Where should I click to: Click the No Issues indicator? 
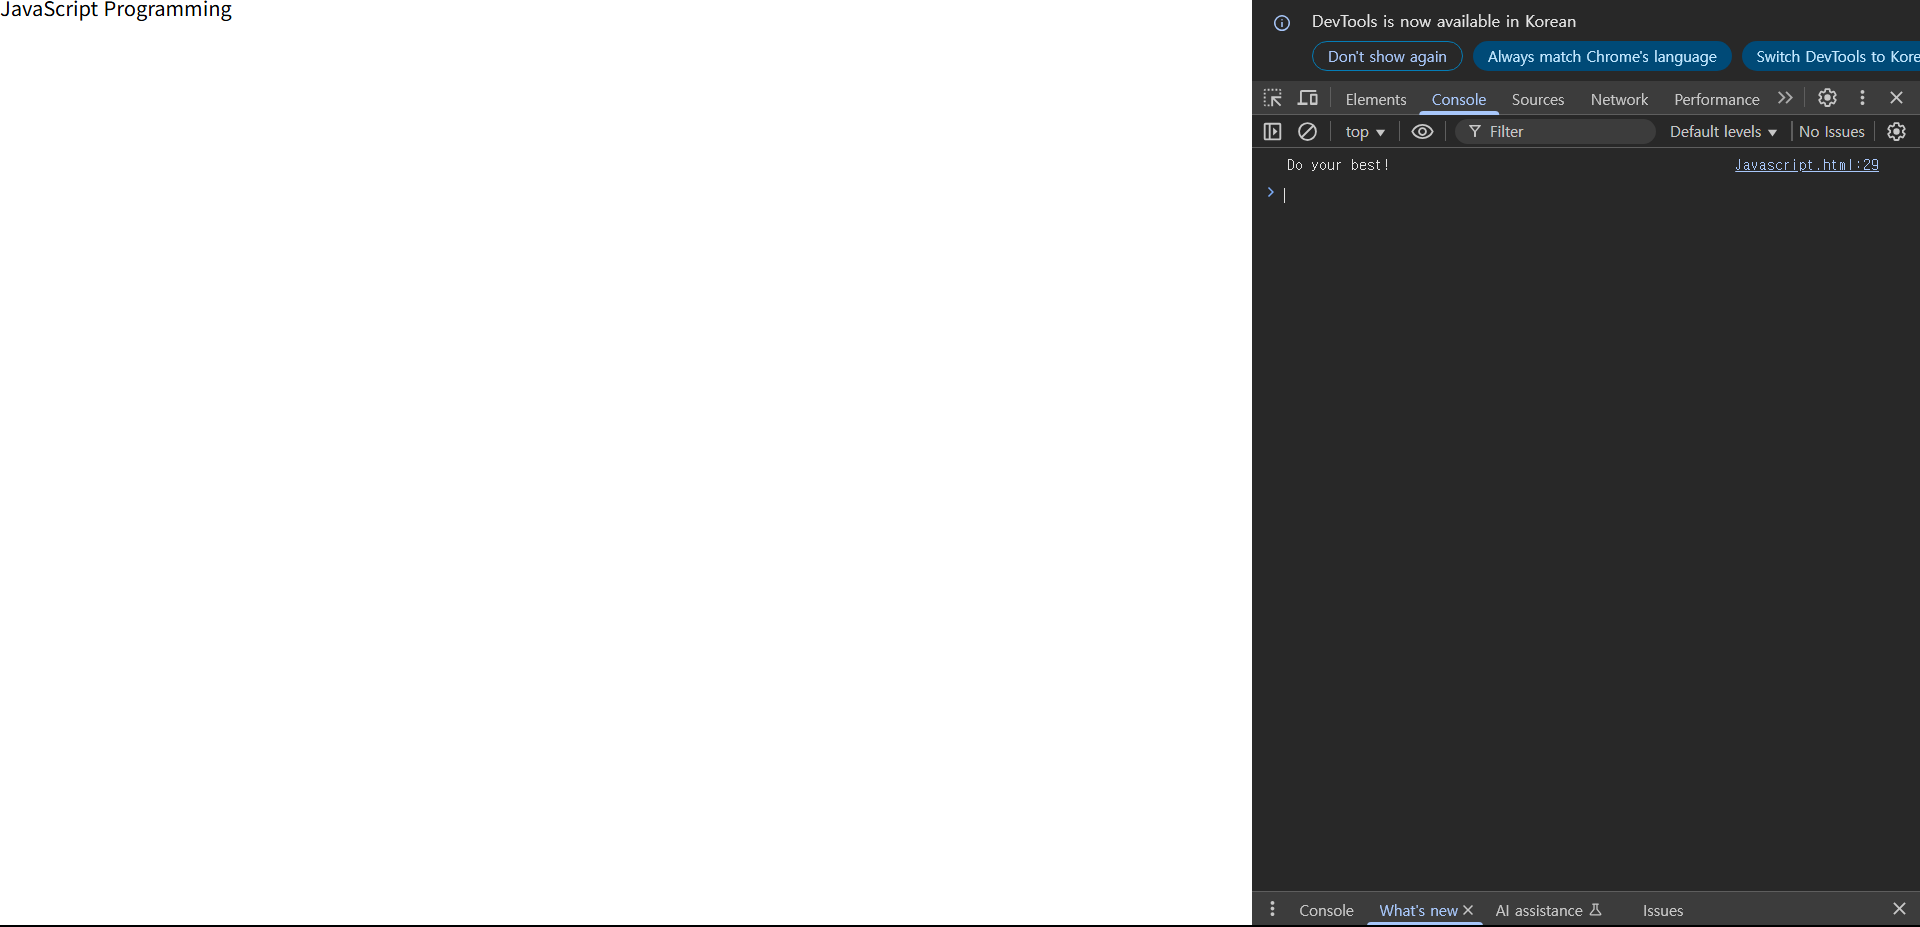click(x=1832, y=132)
